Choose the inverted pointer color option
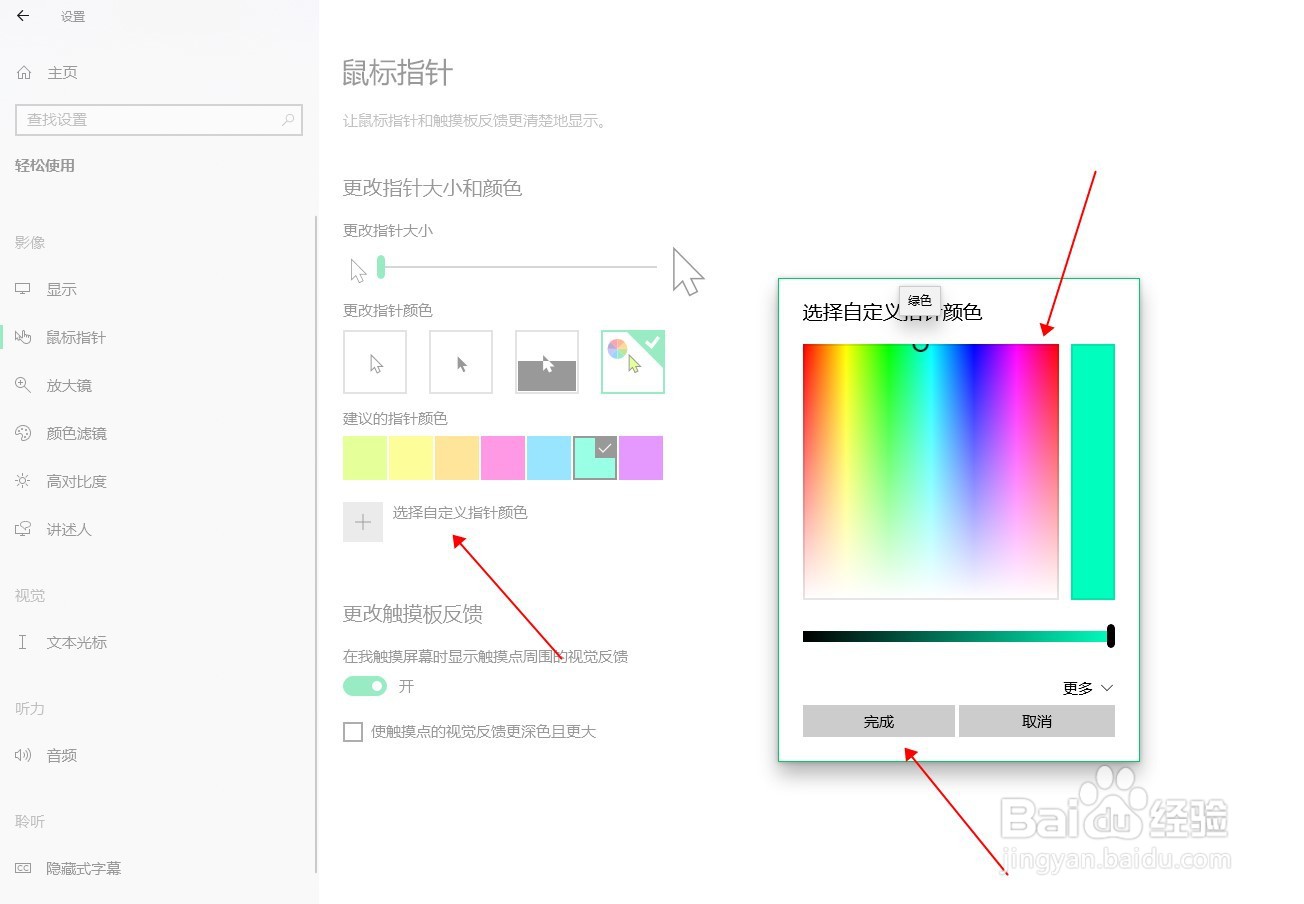 [x=547, y=362]
